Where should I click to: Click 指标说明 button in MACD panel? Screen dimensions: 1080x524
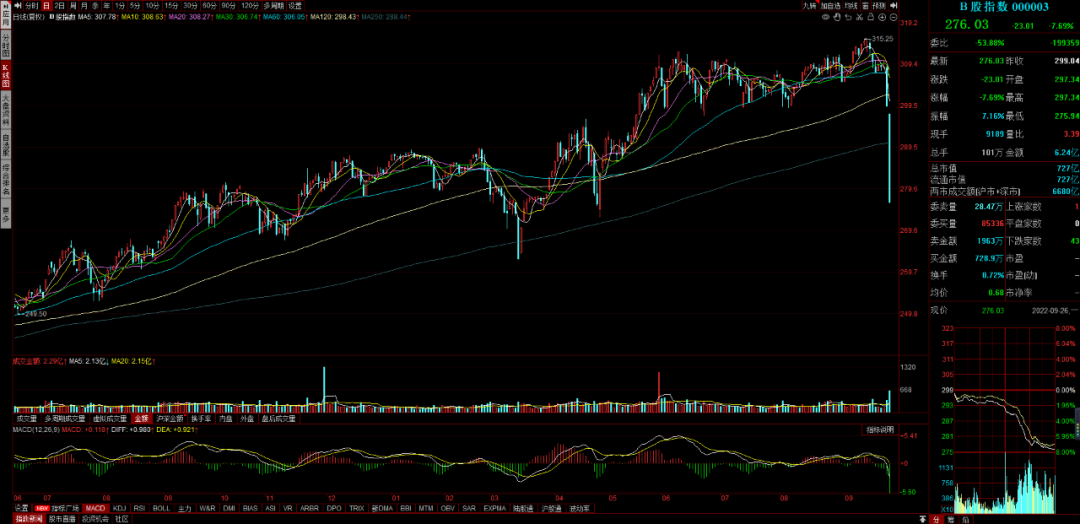click(880, 430)
